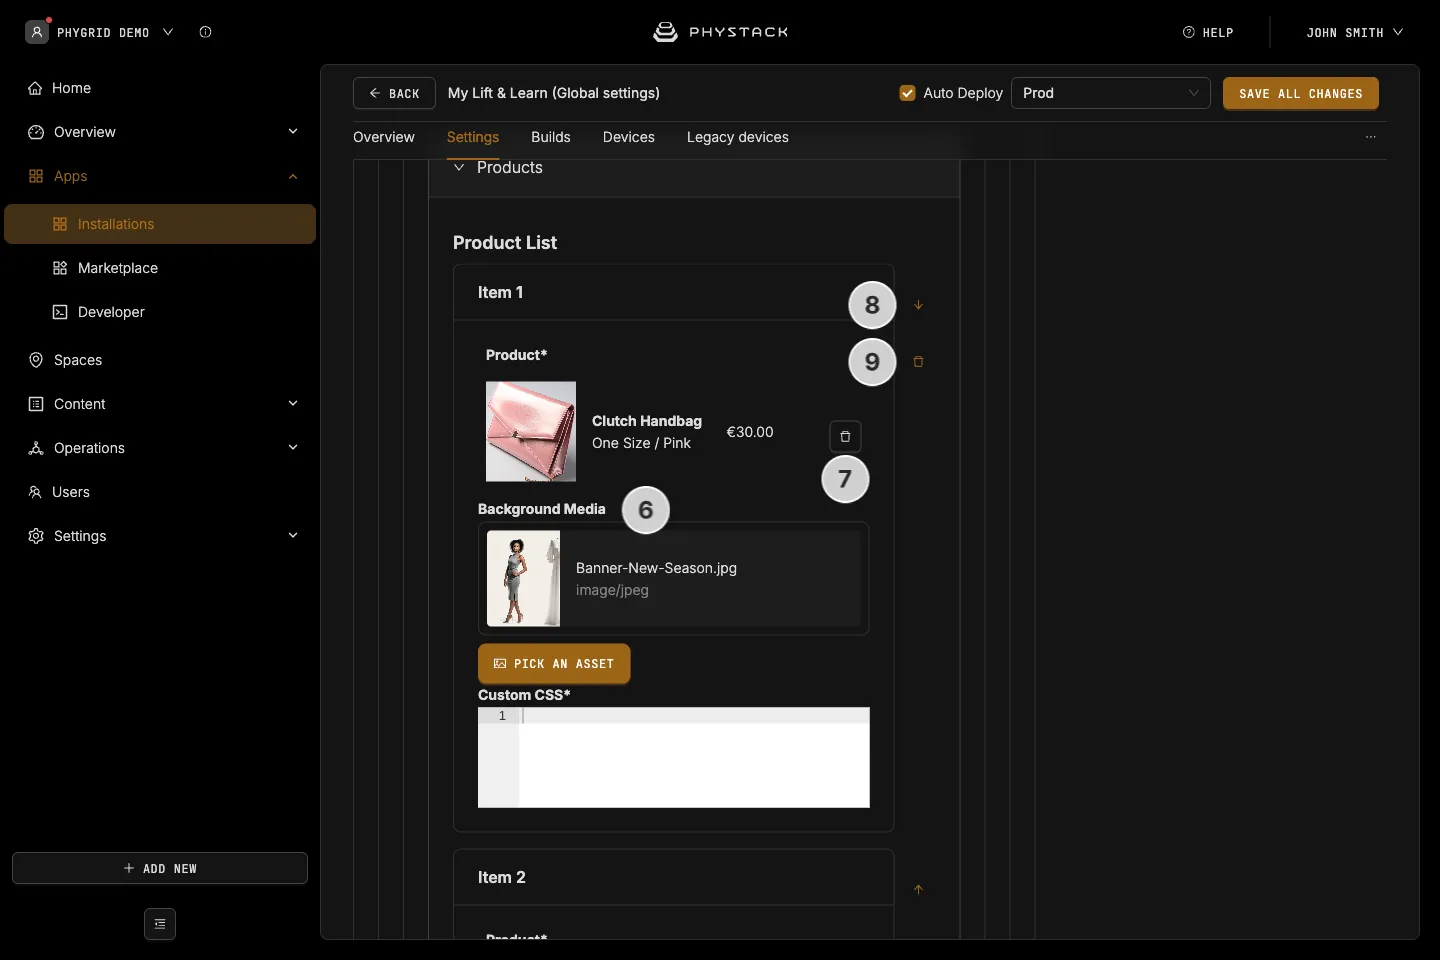Click the Back button
This screenshot has width=1440, height=960.
[x=394, y=93]
